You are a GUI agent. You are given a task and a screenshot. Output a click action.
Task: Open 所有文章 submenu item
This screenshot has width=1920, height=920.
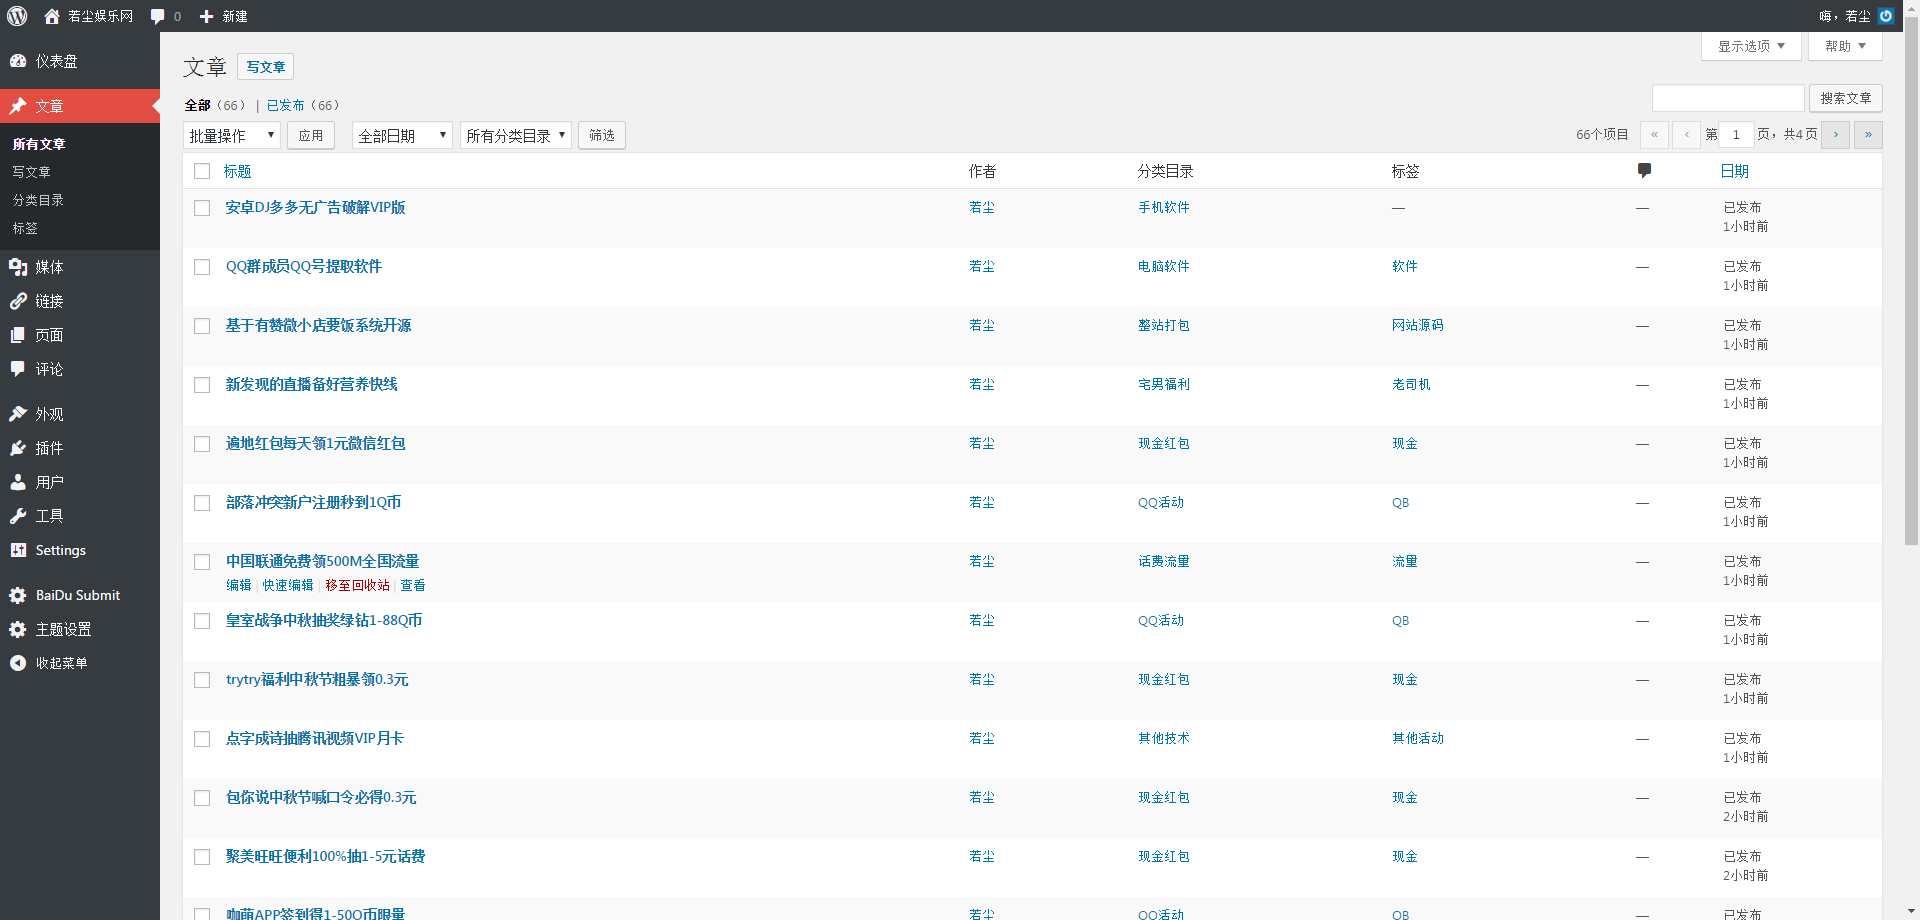click(x=39, y=144)
